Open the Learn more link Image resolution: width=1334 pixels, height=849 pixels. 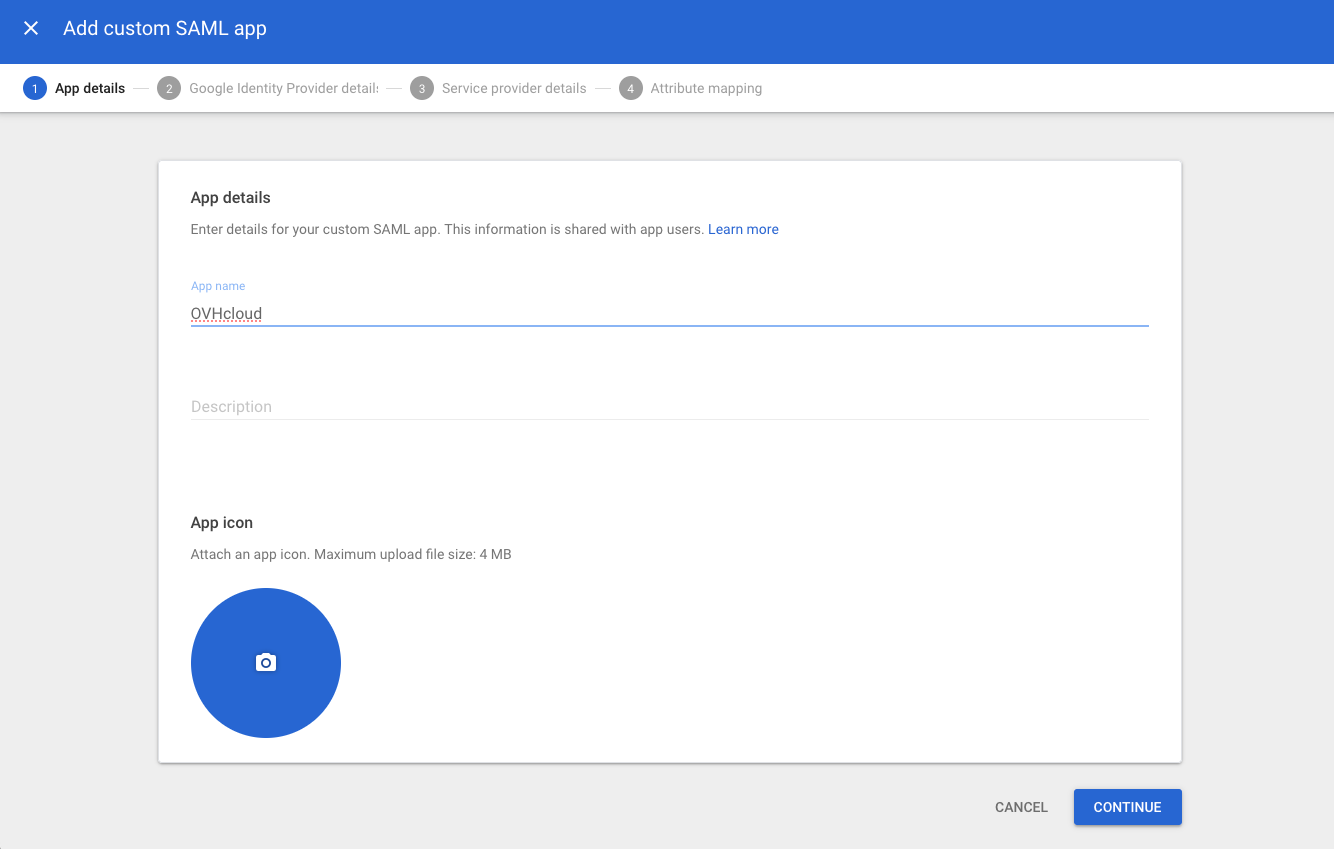pos(743,229)
